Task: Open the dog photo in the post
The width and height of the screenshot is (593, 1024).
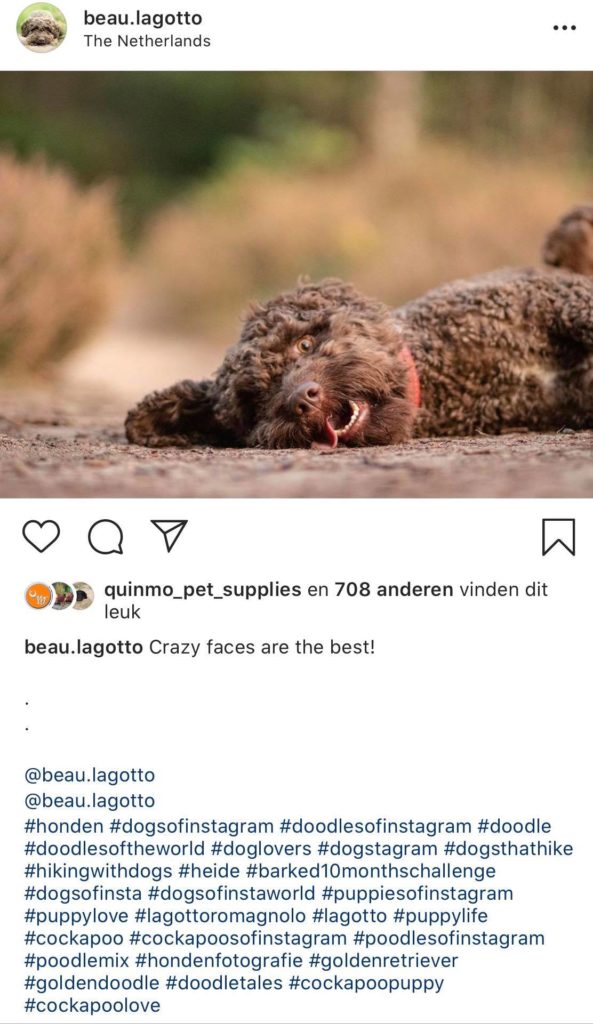Action: click(x=296, y=284)
